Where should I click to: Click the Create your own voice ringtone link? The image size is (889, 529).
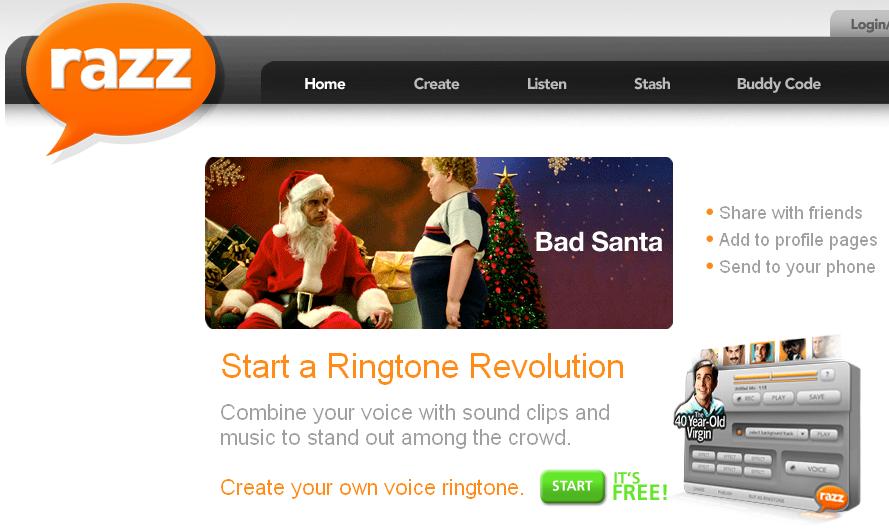pyautogui.click(x=372, y=488)
